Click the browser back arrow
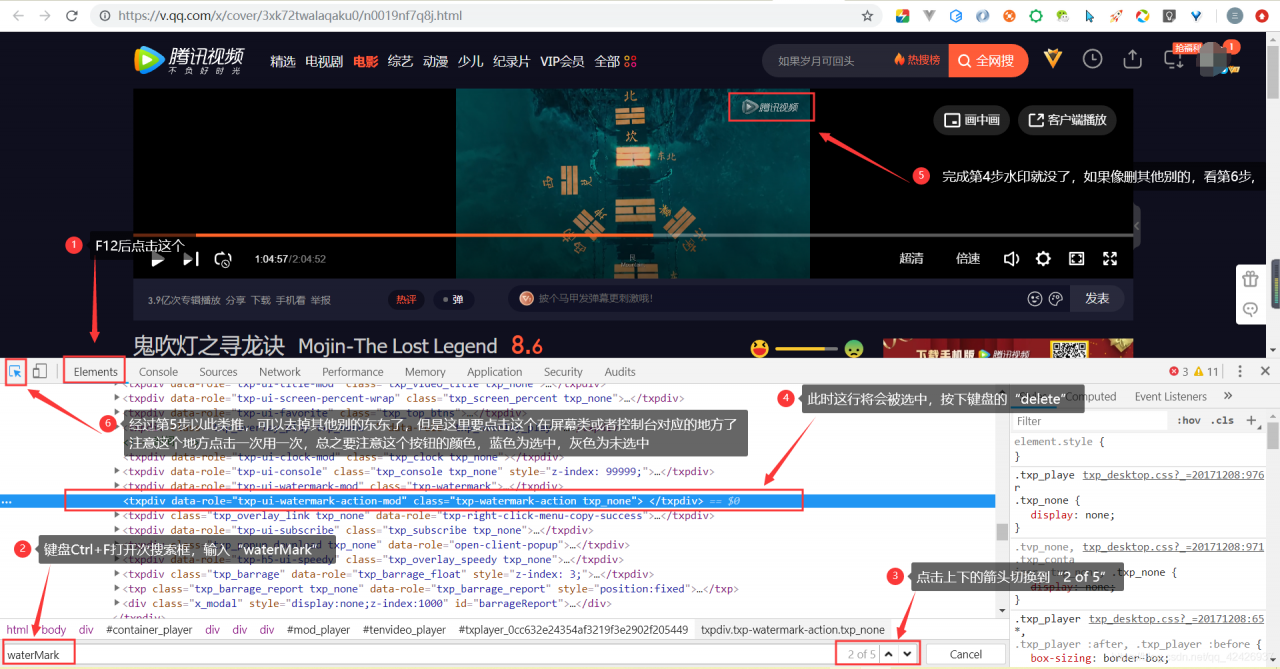Viewport: 1280px width, 669px height. tap(19, 16)
